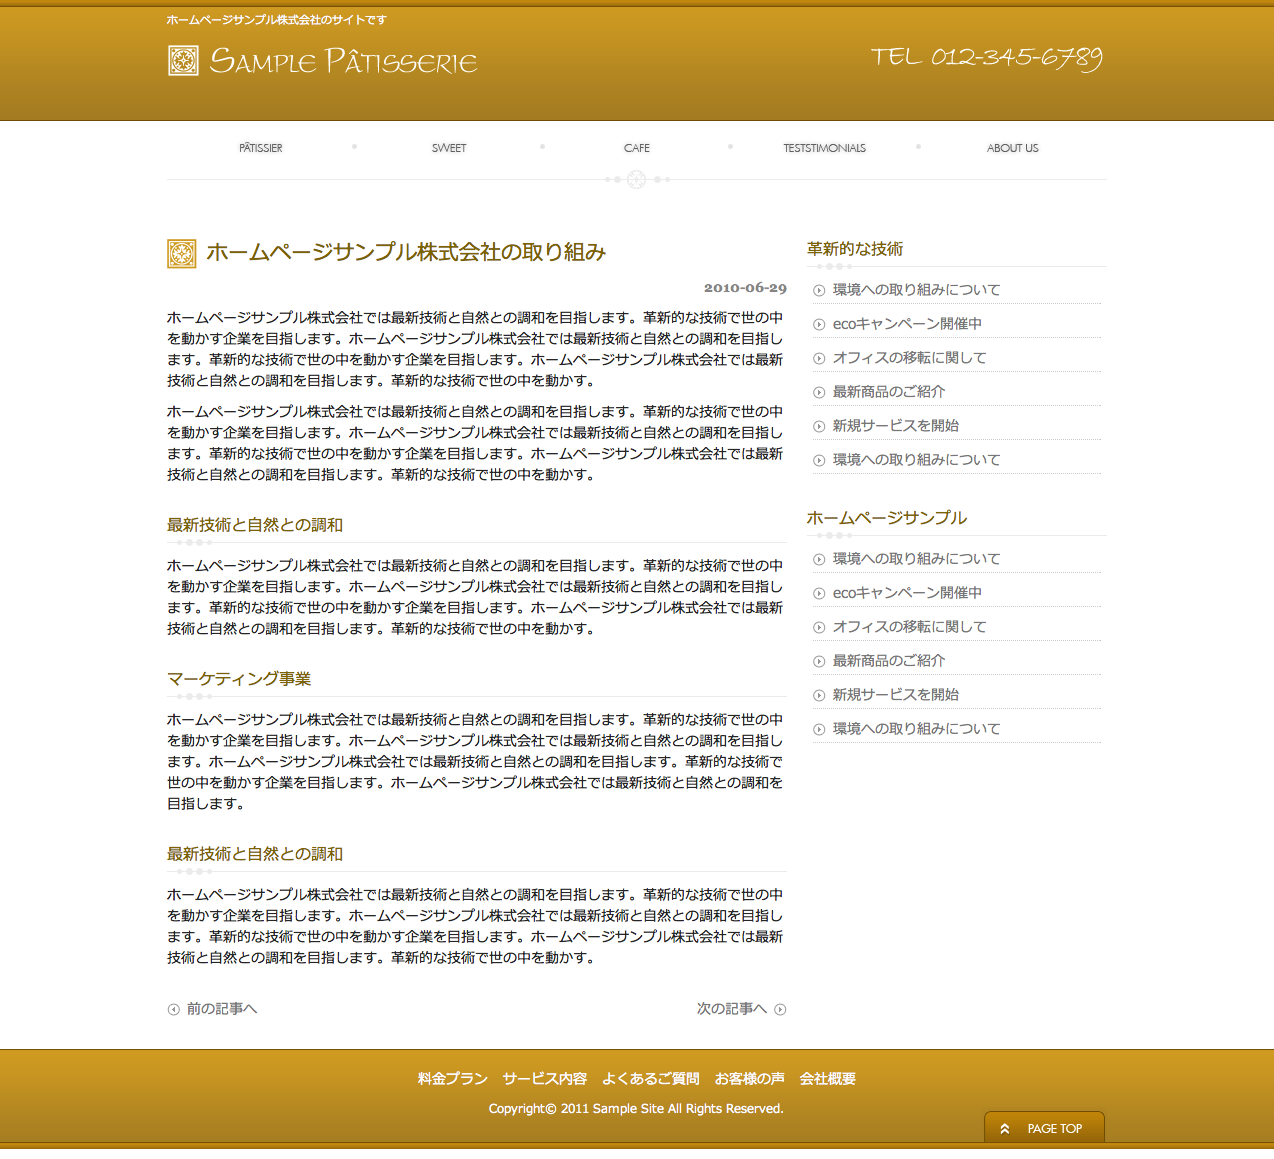This screenshot has width=1274, height=1159.
Task: Open the TESTSTIMONIALS navigation item
Action: tap(824, 148)
